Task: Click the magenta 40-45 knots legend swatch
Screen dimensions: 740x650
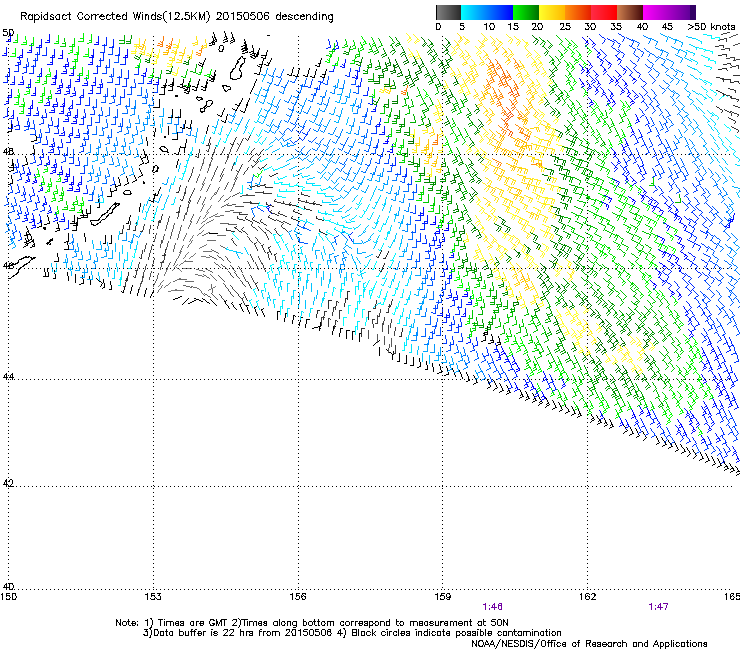Action: click(656, 12)
